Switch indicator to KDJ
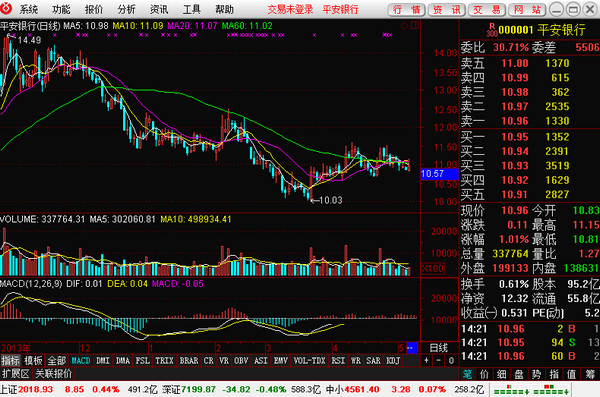 tap(393, 361)
